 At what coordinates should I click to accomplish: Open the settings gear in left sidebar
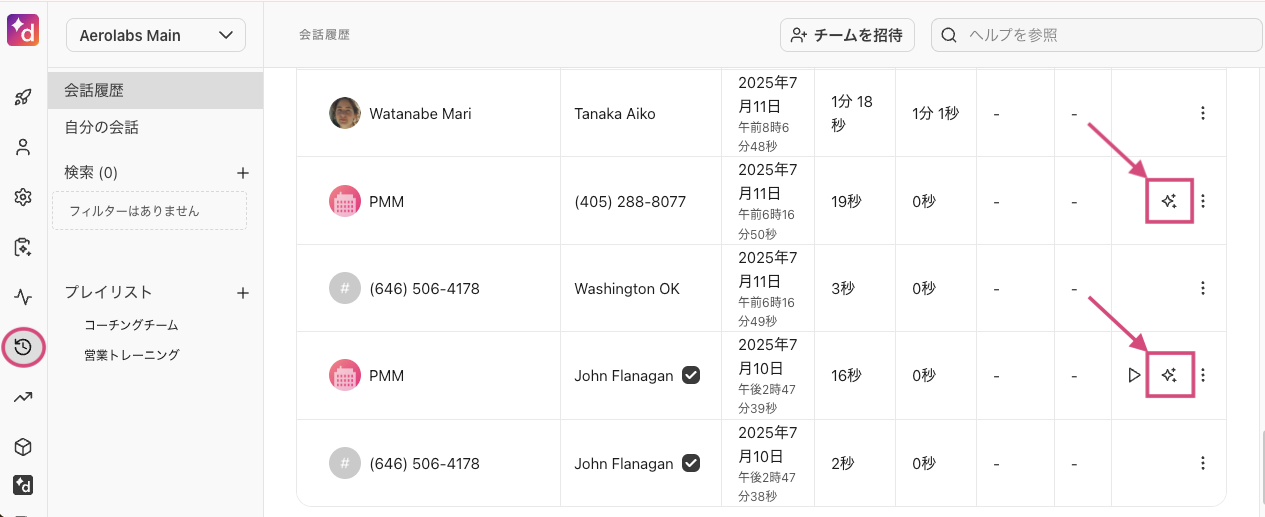pos(23,197)
